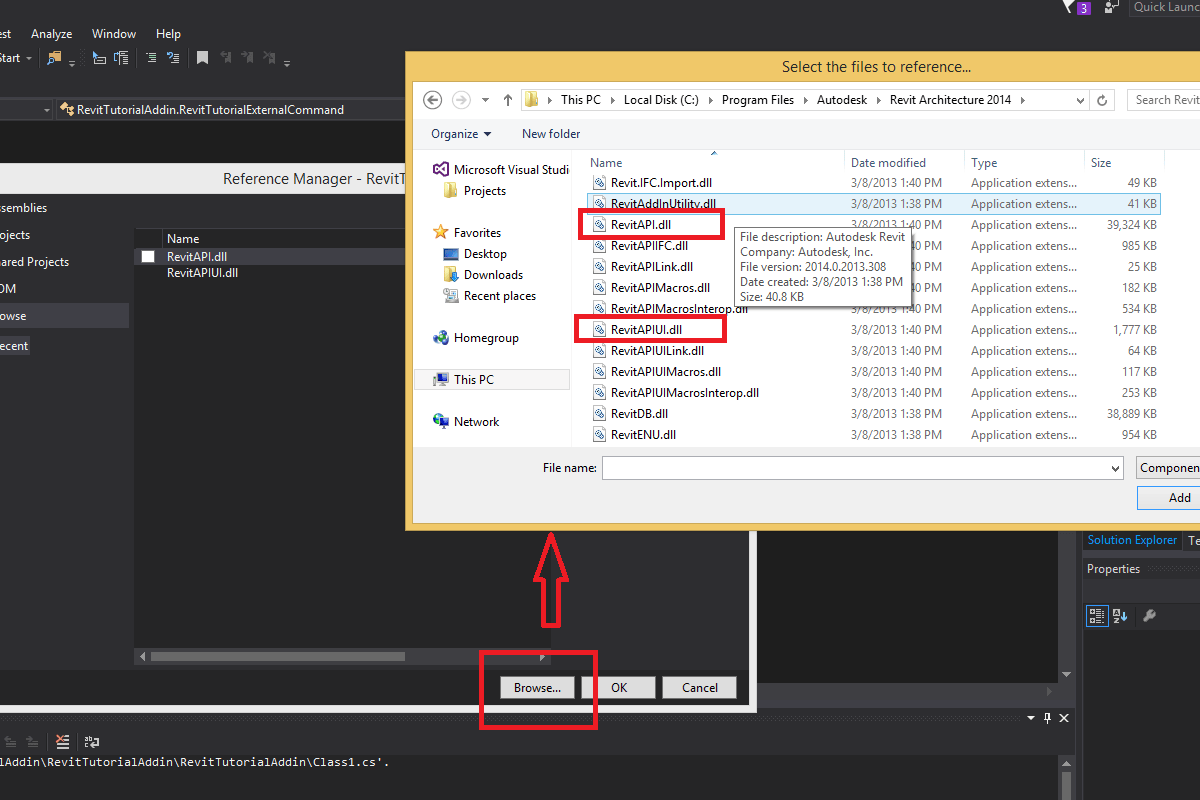Click the class icon beside RevitTutorialExternalCommand
Screen dimensions: 1200x800
click(x=67, y=110)
